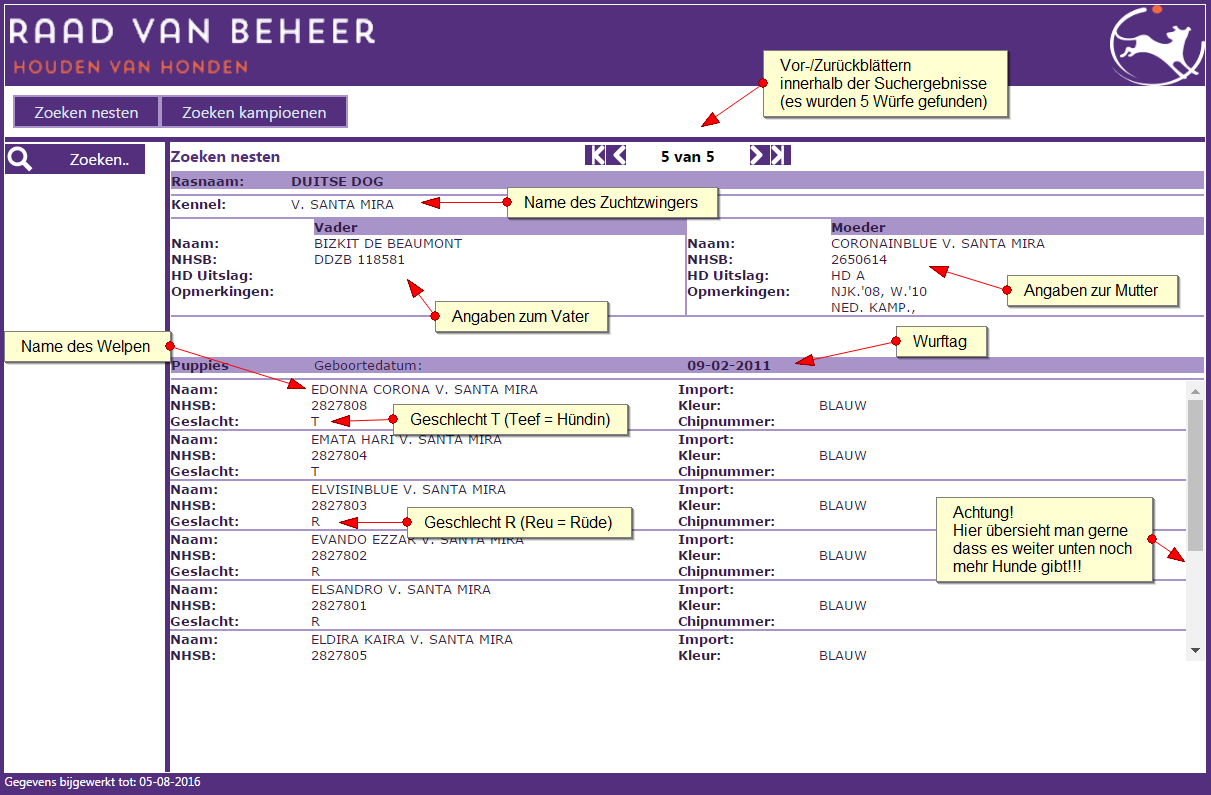This screenshot has height=795, width=1211.
Task: Select puppy ELSANDRO V. SANTA MIRA
Action: pos(401,590)
